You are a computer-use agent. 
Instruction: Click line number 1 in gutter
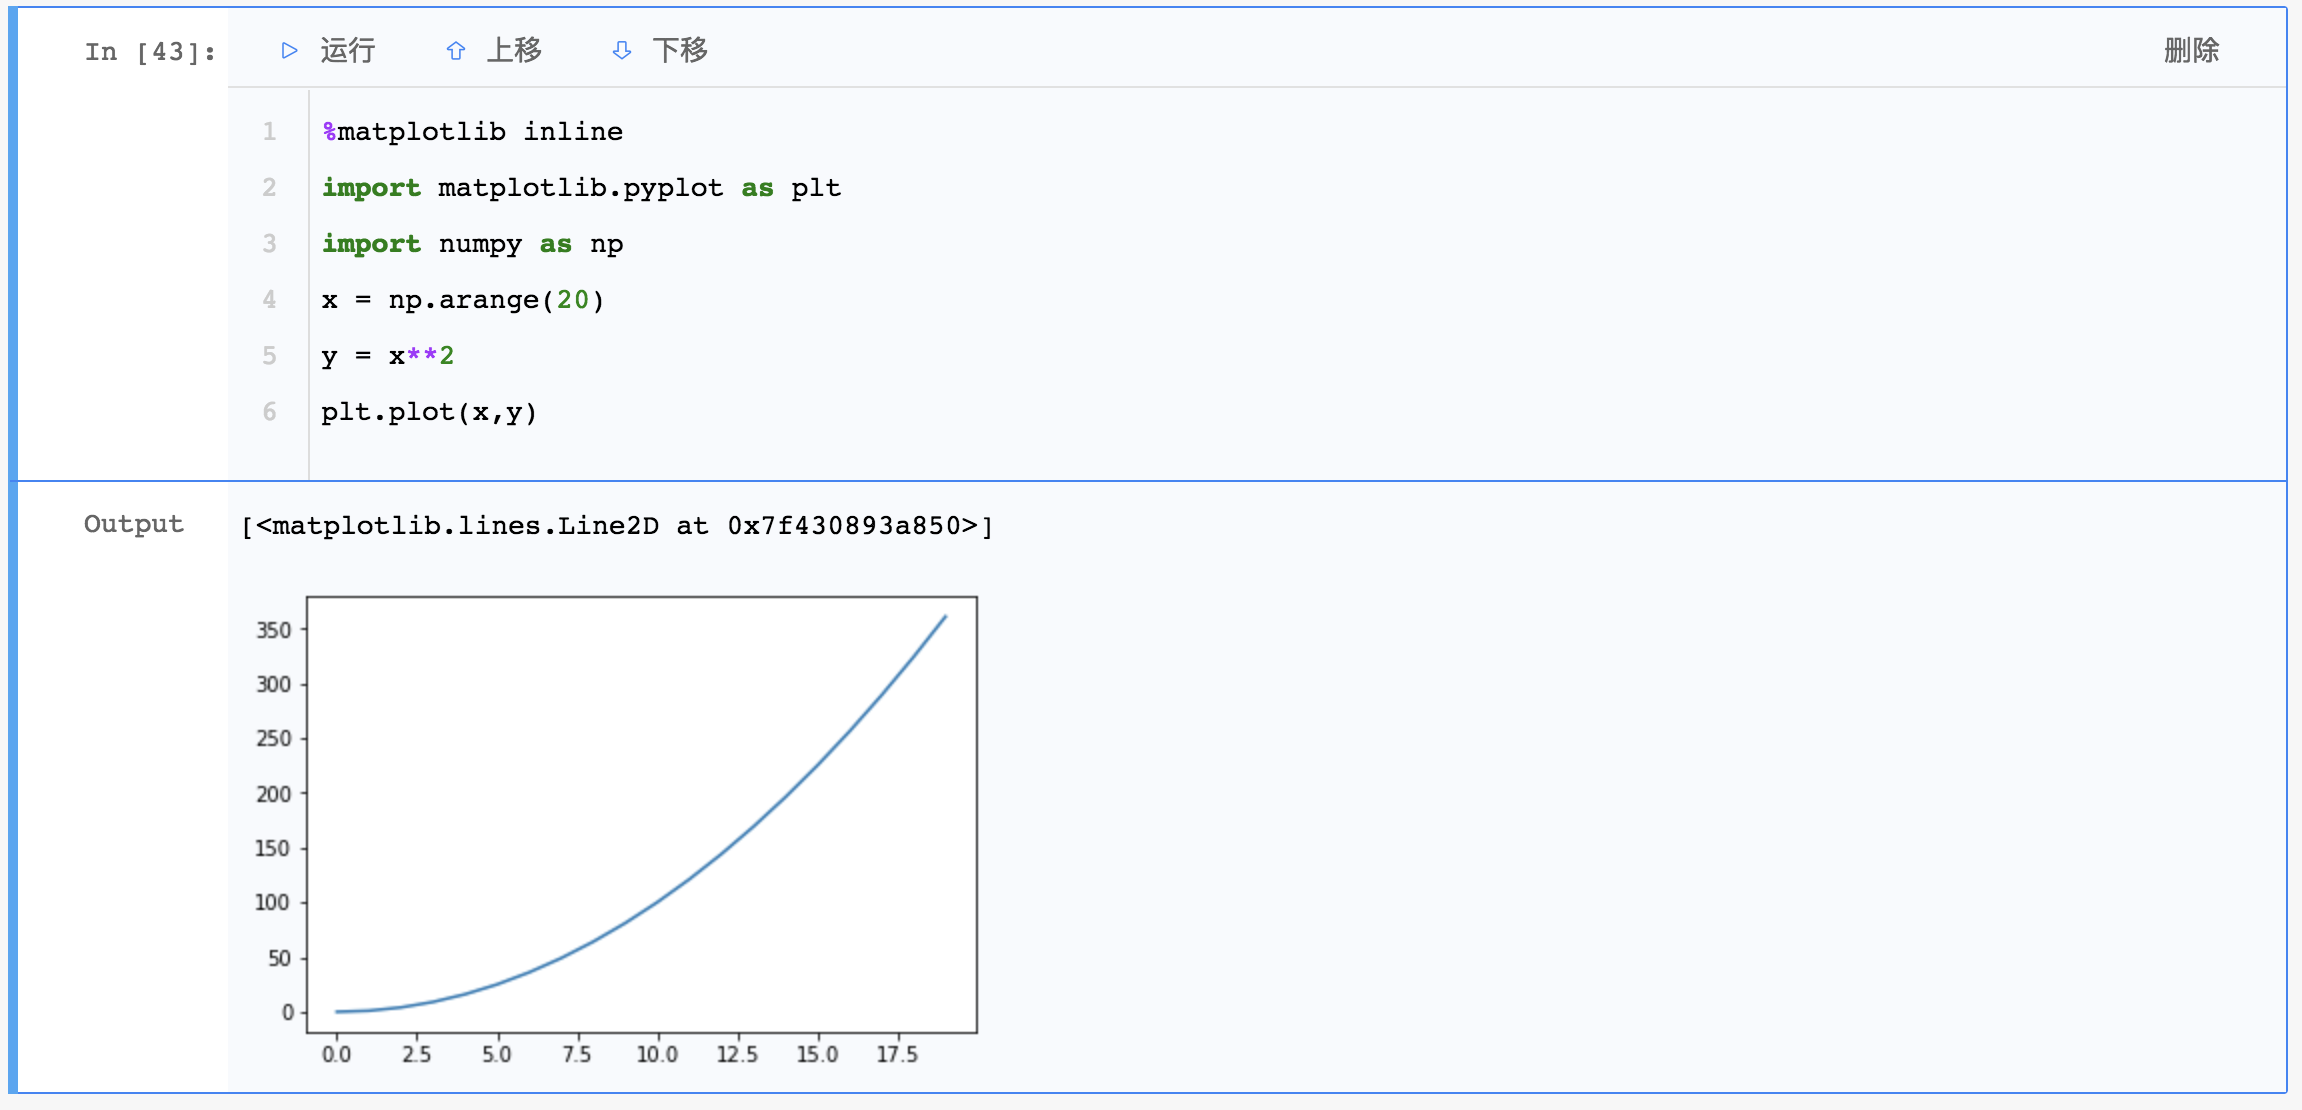click(x=269, y=132)
